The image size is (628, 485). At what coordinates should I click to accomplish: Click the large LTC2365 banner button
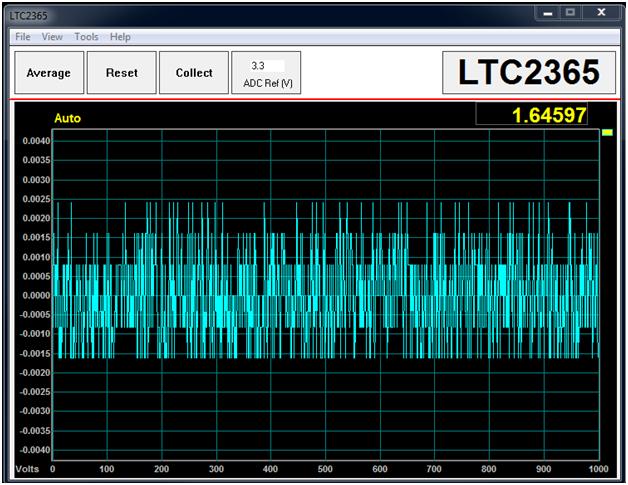coord(529,72)
